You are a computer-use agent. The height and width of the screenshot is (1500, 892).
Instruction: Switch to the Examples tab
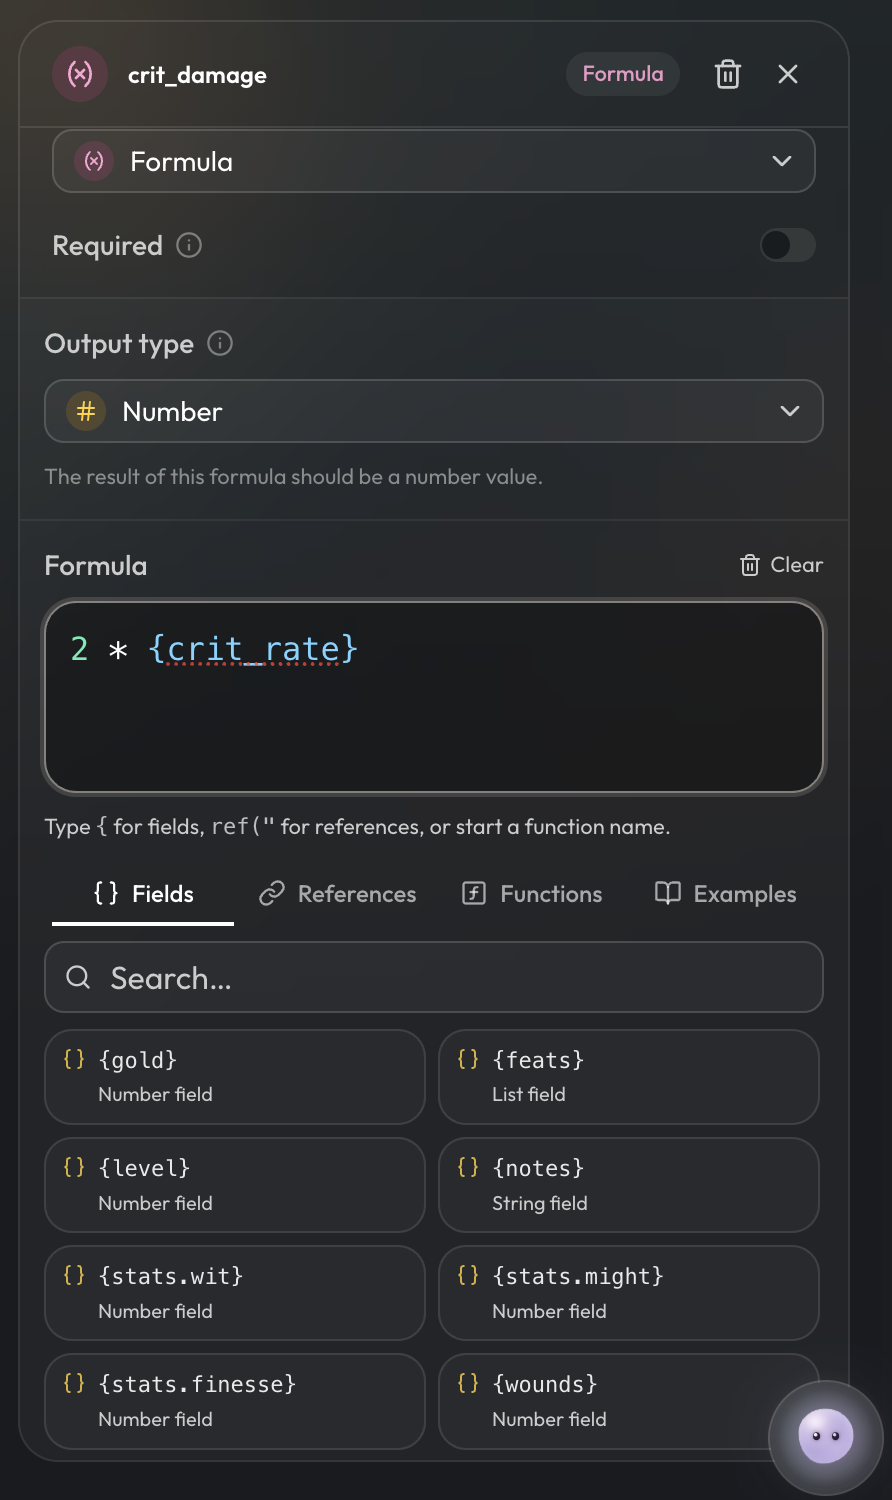tap(725, 894)
